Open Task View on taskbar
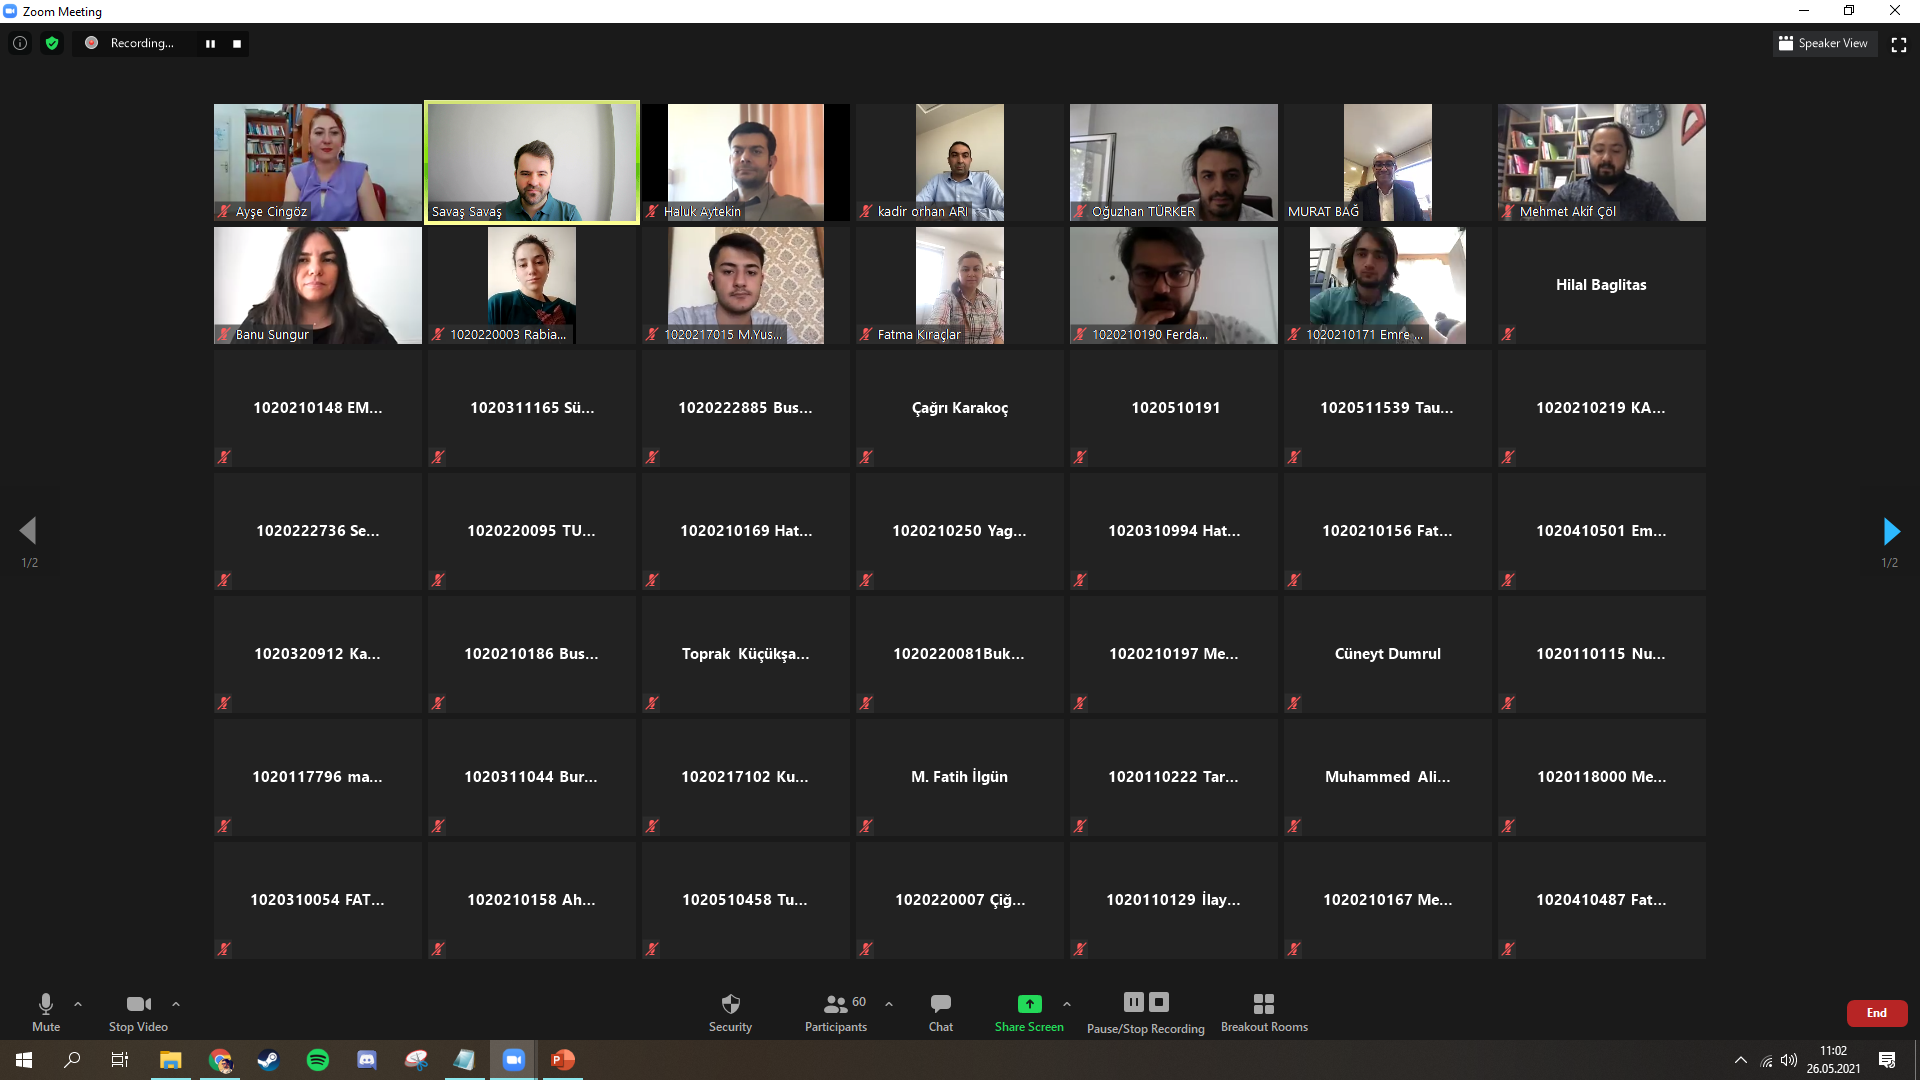This screenshot has height=1080, width=1920. pyautogui.click(x=119, y=1060)
